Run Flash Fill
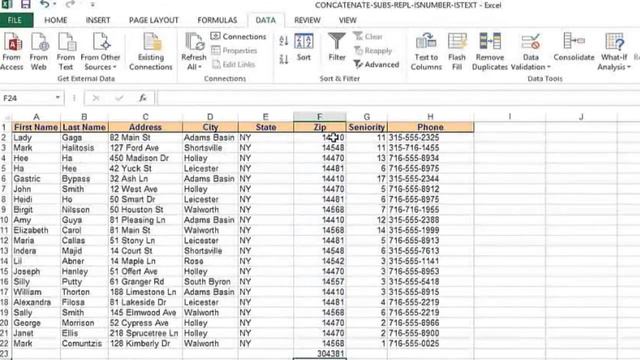 coord(457,52)
